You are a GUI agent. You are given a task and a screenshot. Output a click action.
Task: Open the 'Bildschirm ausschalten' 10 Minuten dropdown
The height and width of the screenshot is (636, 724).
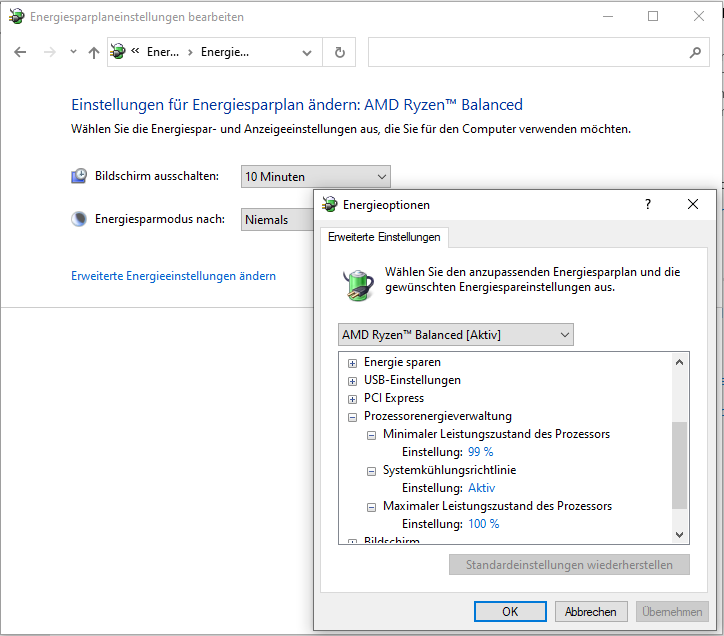[315, 176]
